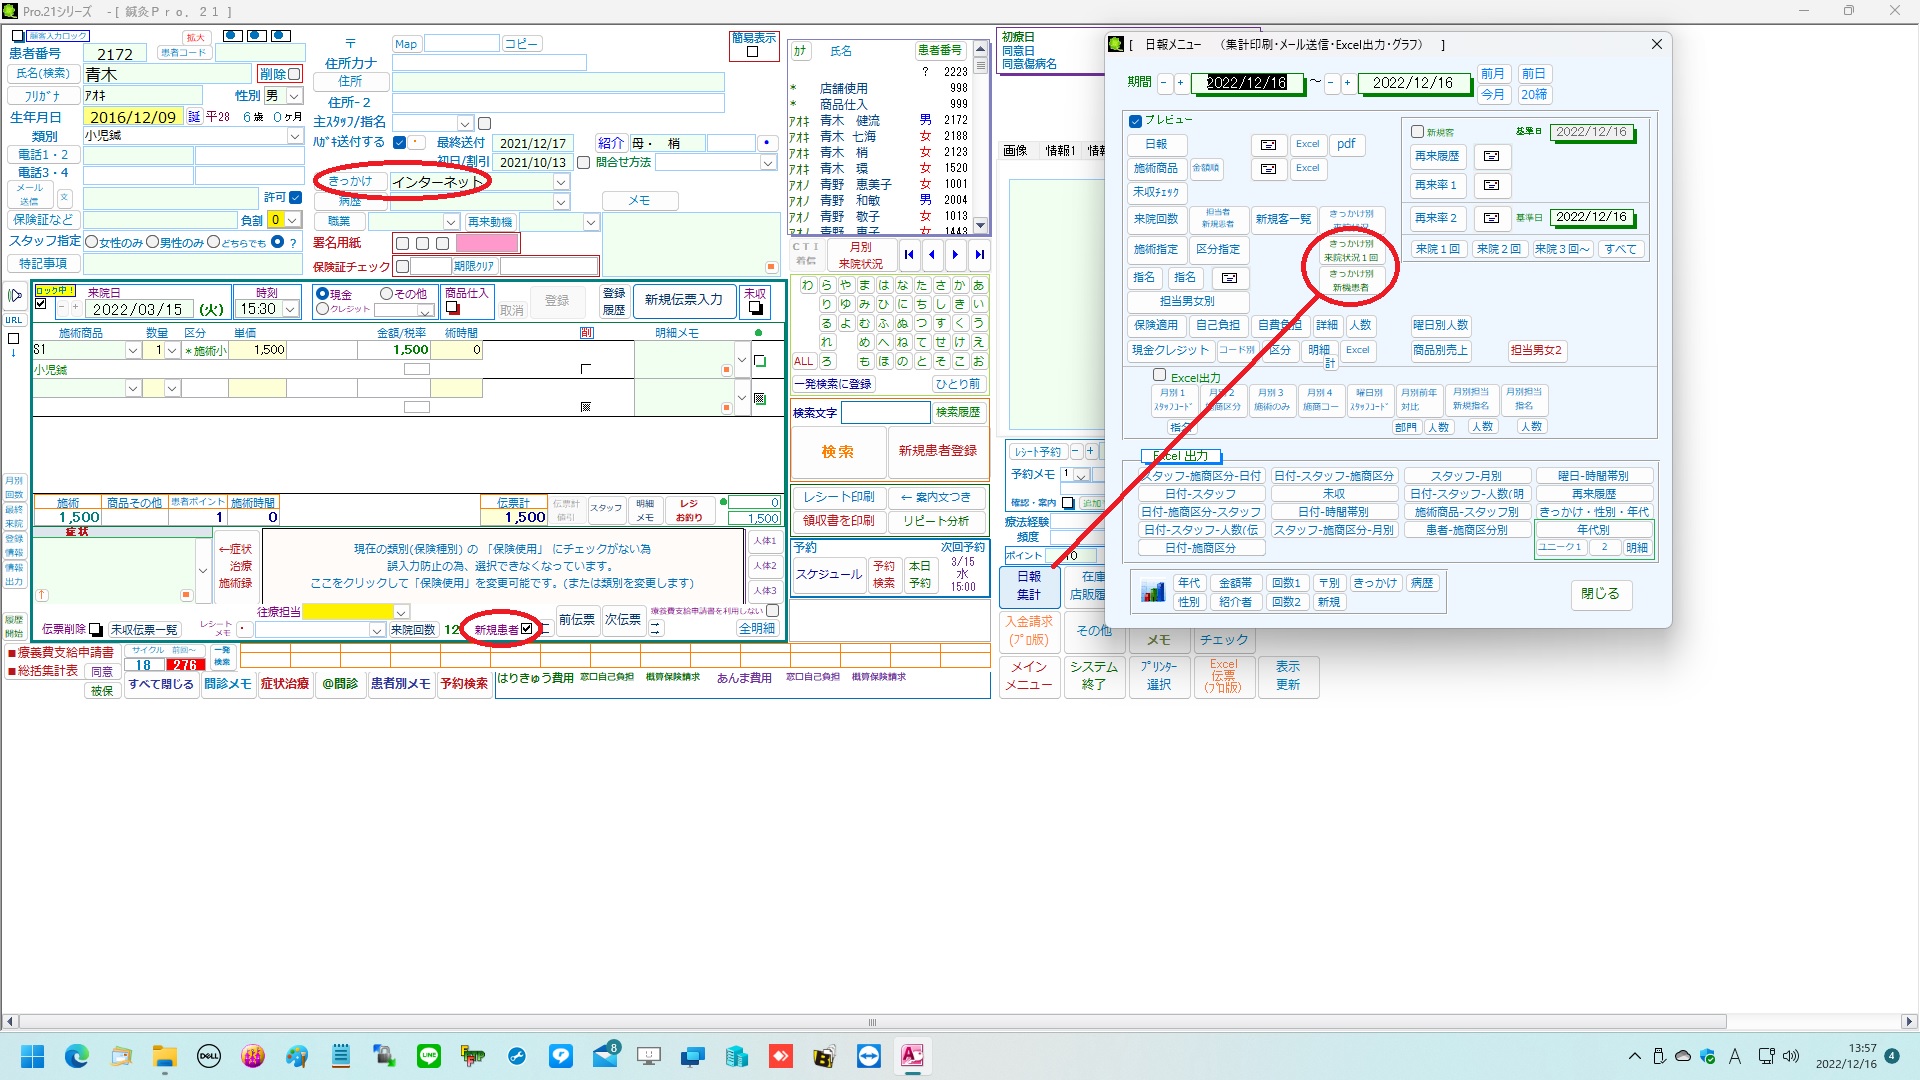This screenshot has width=1920, height=1080.
Task: Select the Excel 出力 tab label
Action: tap(1181, 455)
